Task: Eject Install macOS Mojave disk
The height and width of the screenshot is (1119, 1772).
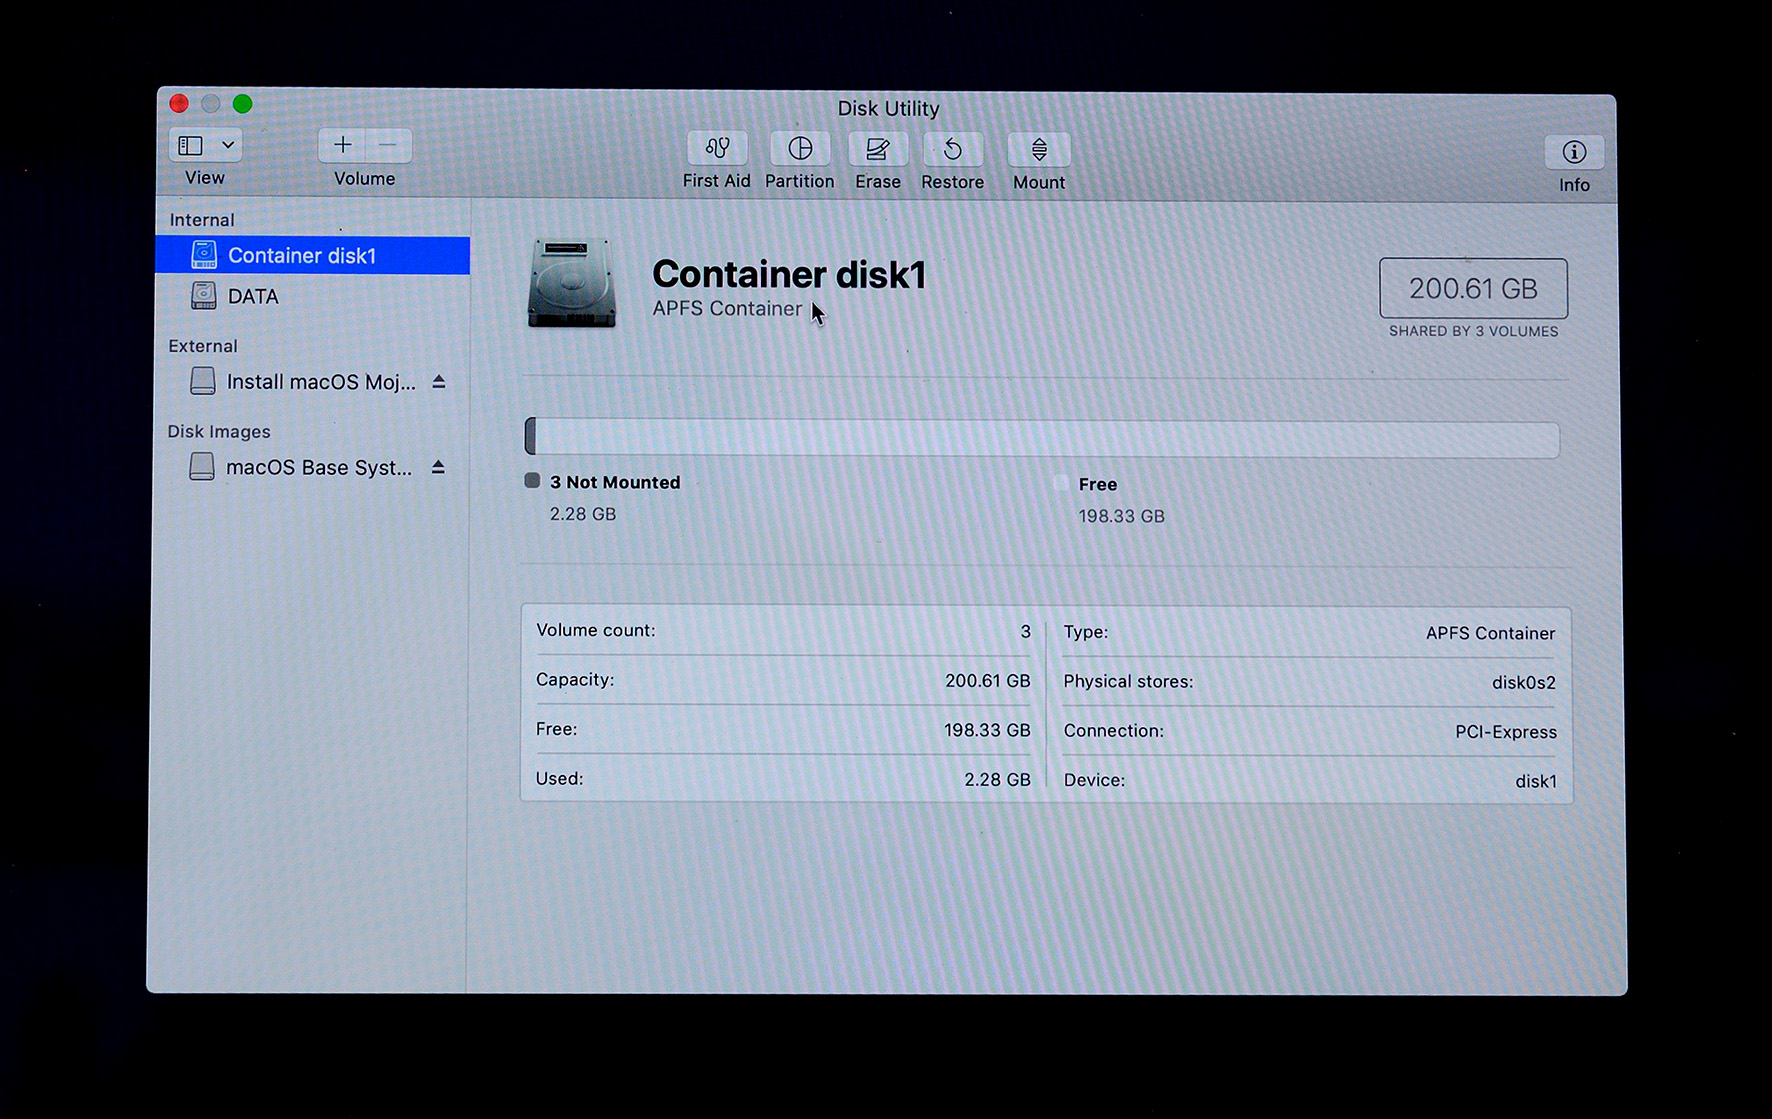Action: click(438, 382)
